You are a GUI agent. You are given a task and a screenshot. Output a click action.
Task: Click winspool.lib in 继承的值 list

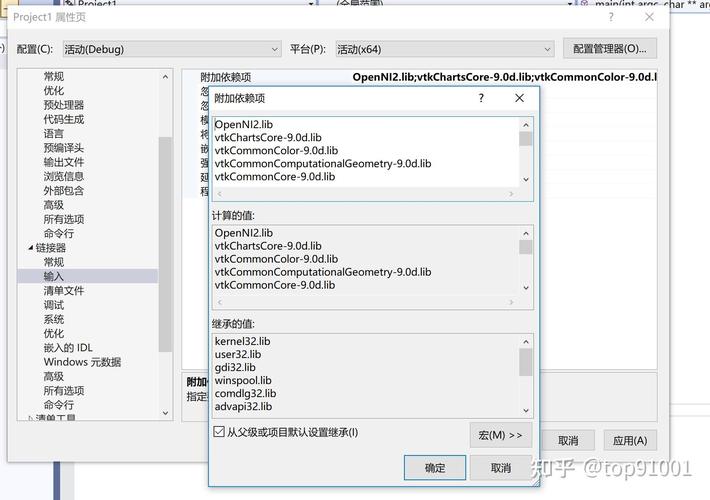pyautogui.click(x=243, y=380)
